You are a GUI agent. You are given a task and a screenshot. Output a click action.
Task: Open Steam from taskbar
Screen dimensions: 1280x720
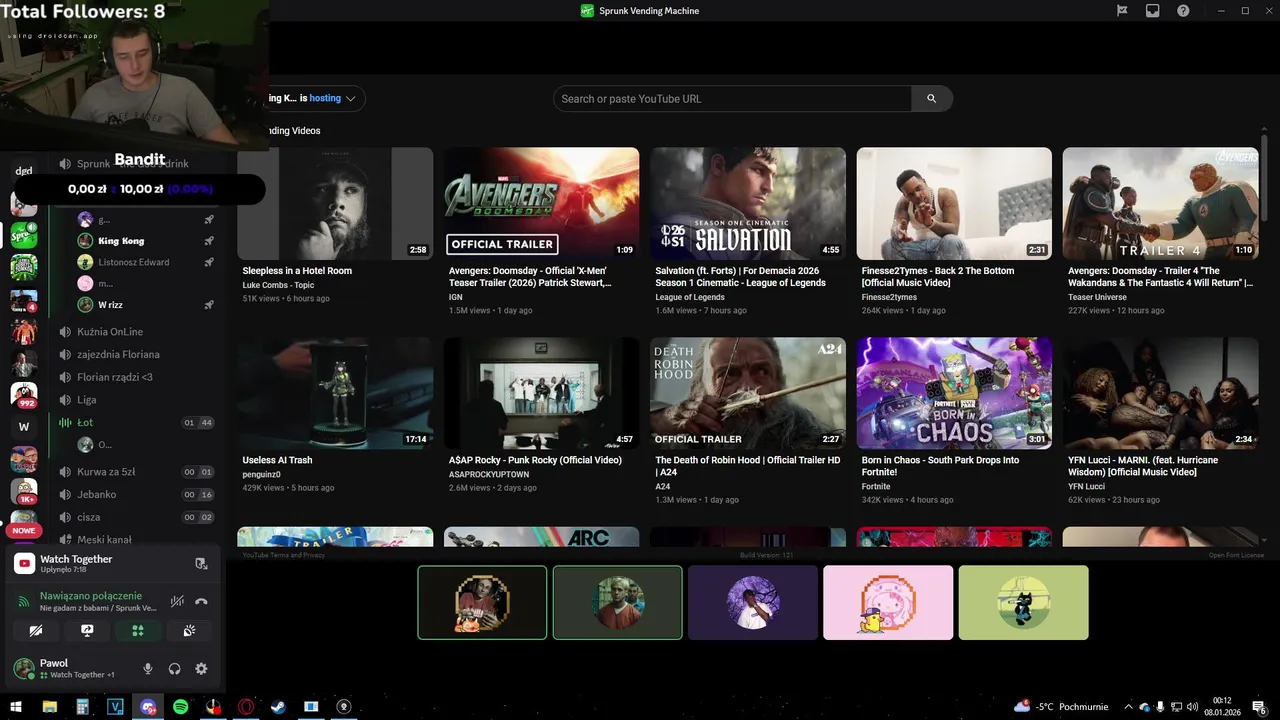pos(278,706)
